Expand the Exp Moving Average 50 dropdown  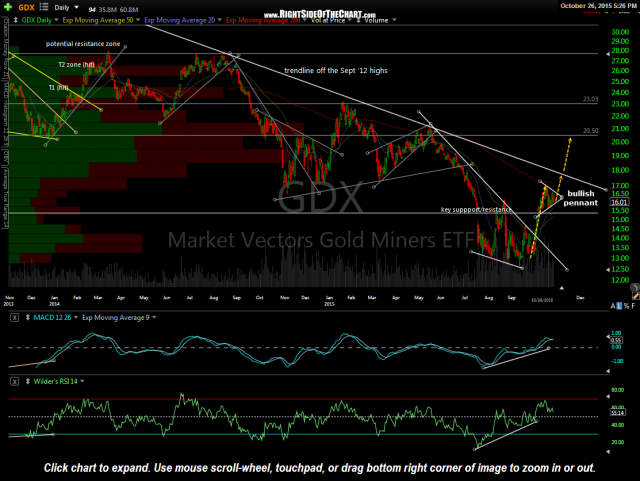pyautogui.click(x=138, y=20)
